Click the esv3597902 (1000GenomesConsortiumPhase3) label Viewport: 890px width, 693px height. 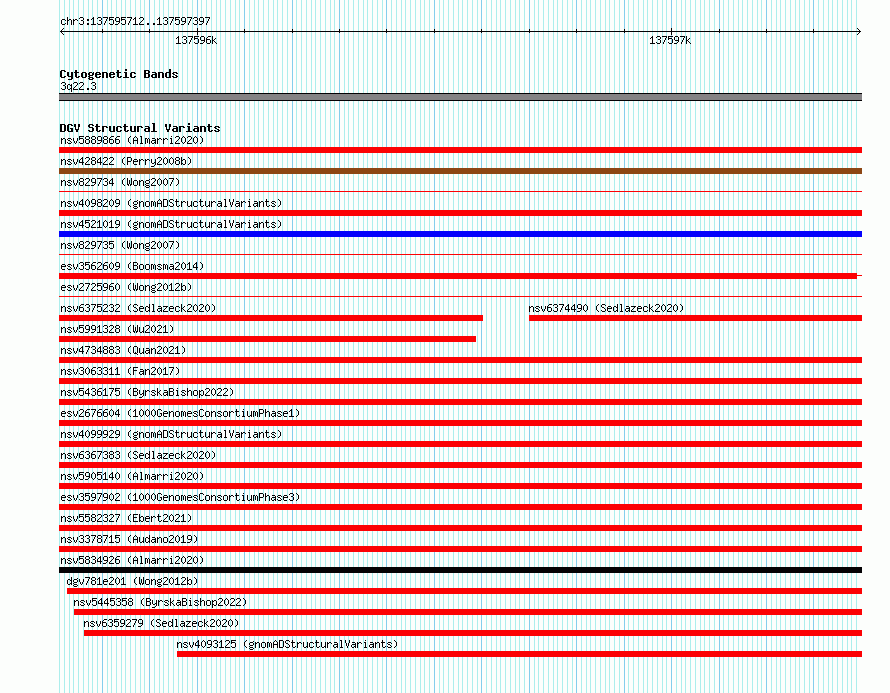click(x=180, y=497)
